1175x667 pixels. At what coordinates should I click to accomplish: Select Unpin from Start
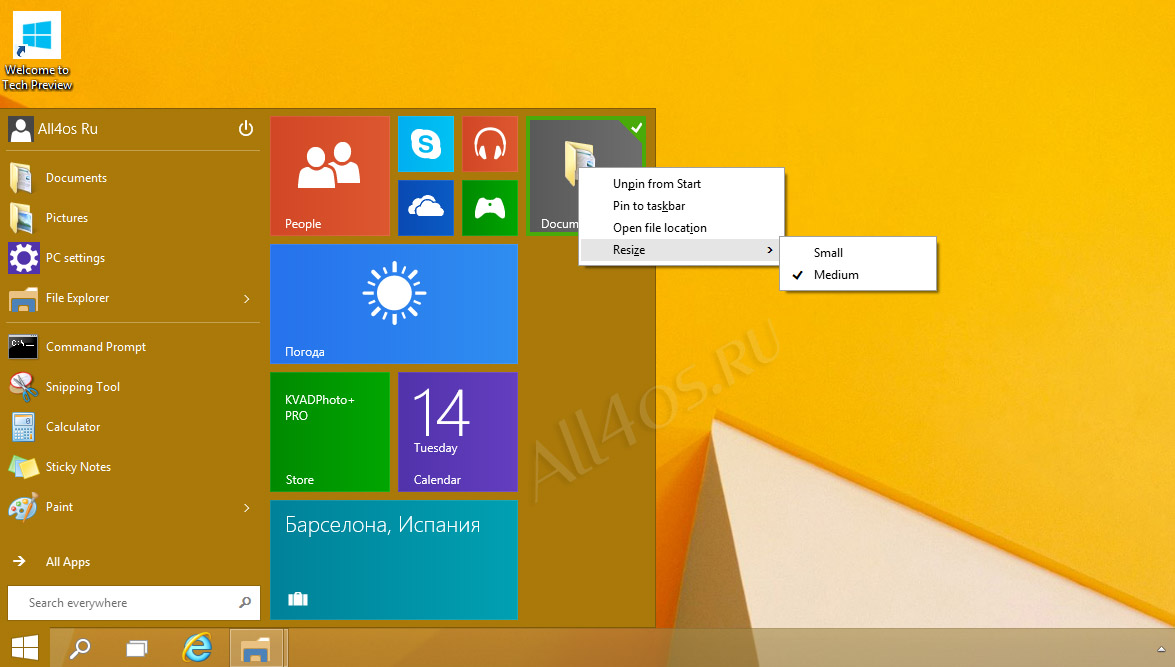[681, 184]
